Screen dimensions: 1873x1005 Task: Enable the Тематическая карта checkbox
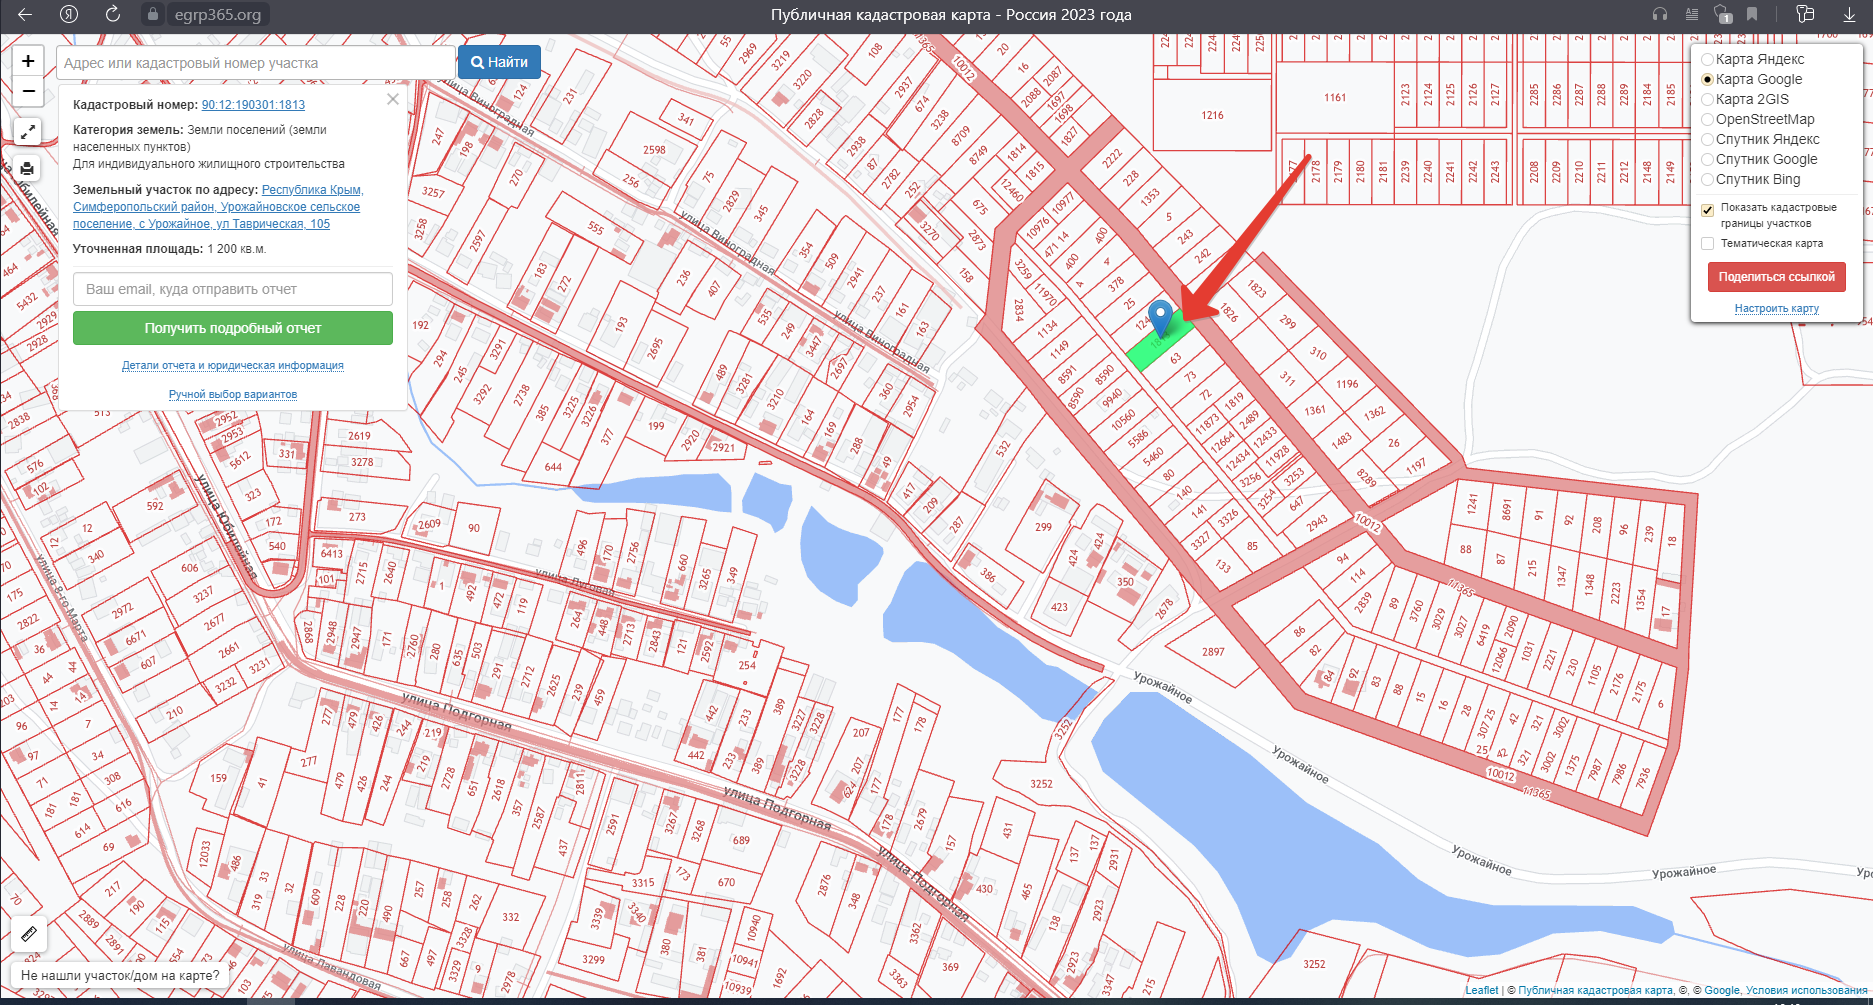[x=1708, y=244]
